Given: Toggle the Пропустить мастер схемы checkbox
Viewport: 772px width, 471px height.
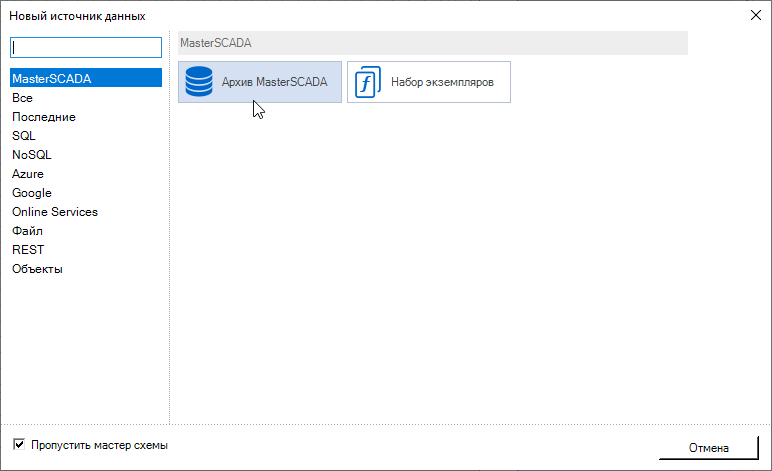Looking at the screenshot, I should [x=19, y=444].
